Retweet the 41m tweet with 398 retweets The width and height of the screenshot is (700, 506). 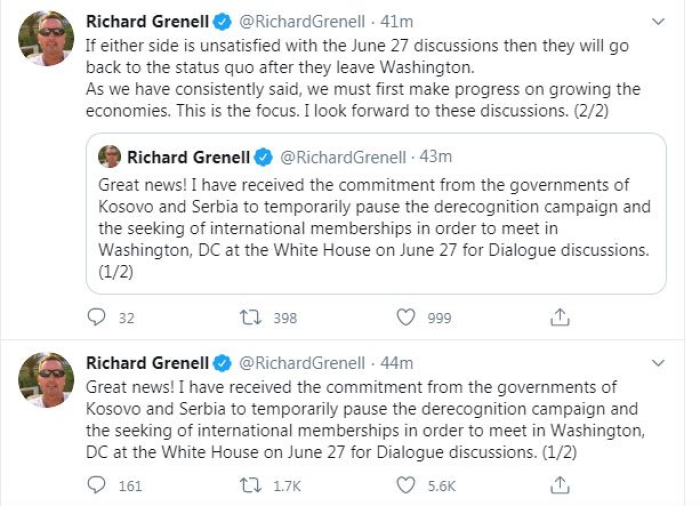pyautogui.click(x=250, y=318)
